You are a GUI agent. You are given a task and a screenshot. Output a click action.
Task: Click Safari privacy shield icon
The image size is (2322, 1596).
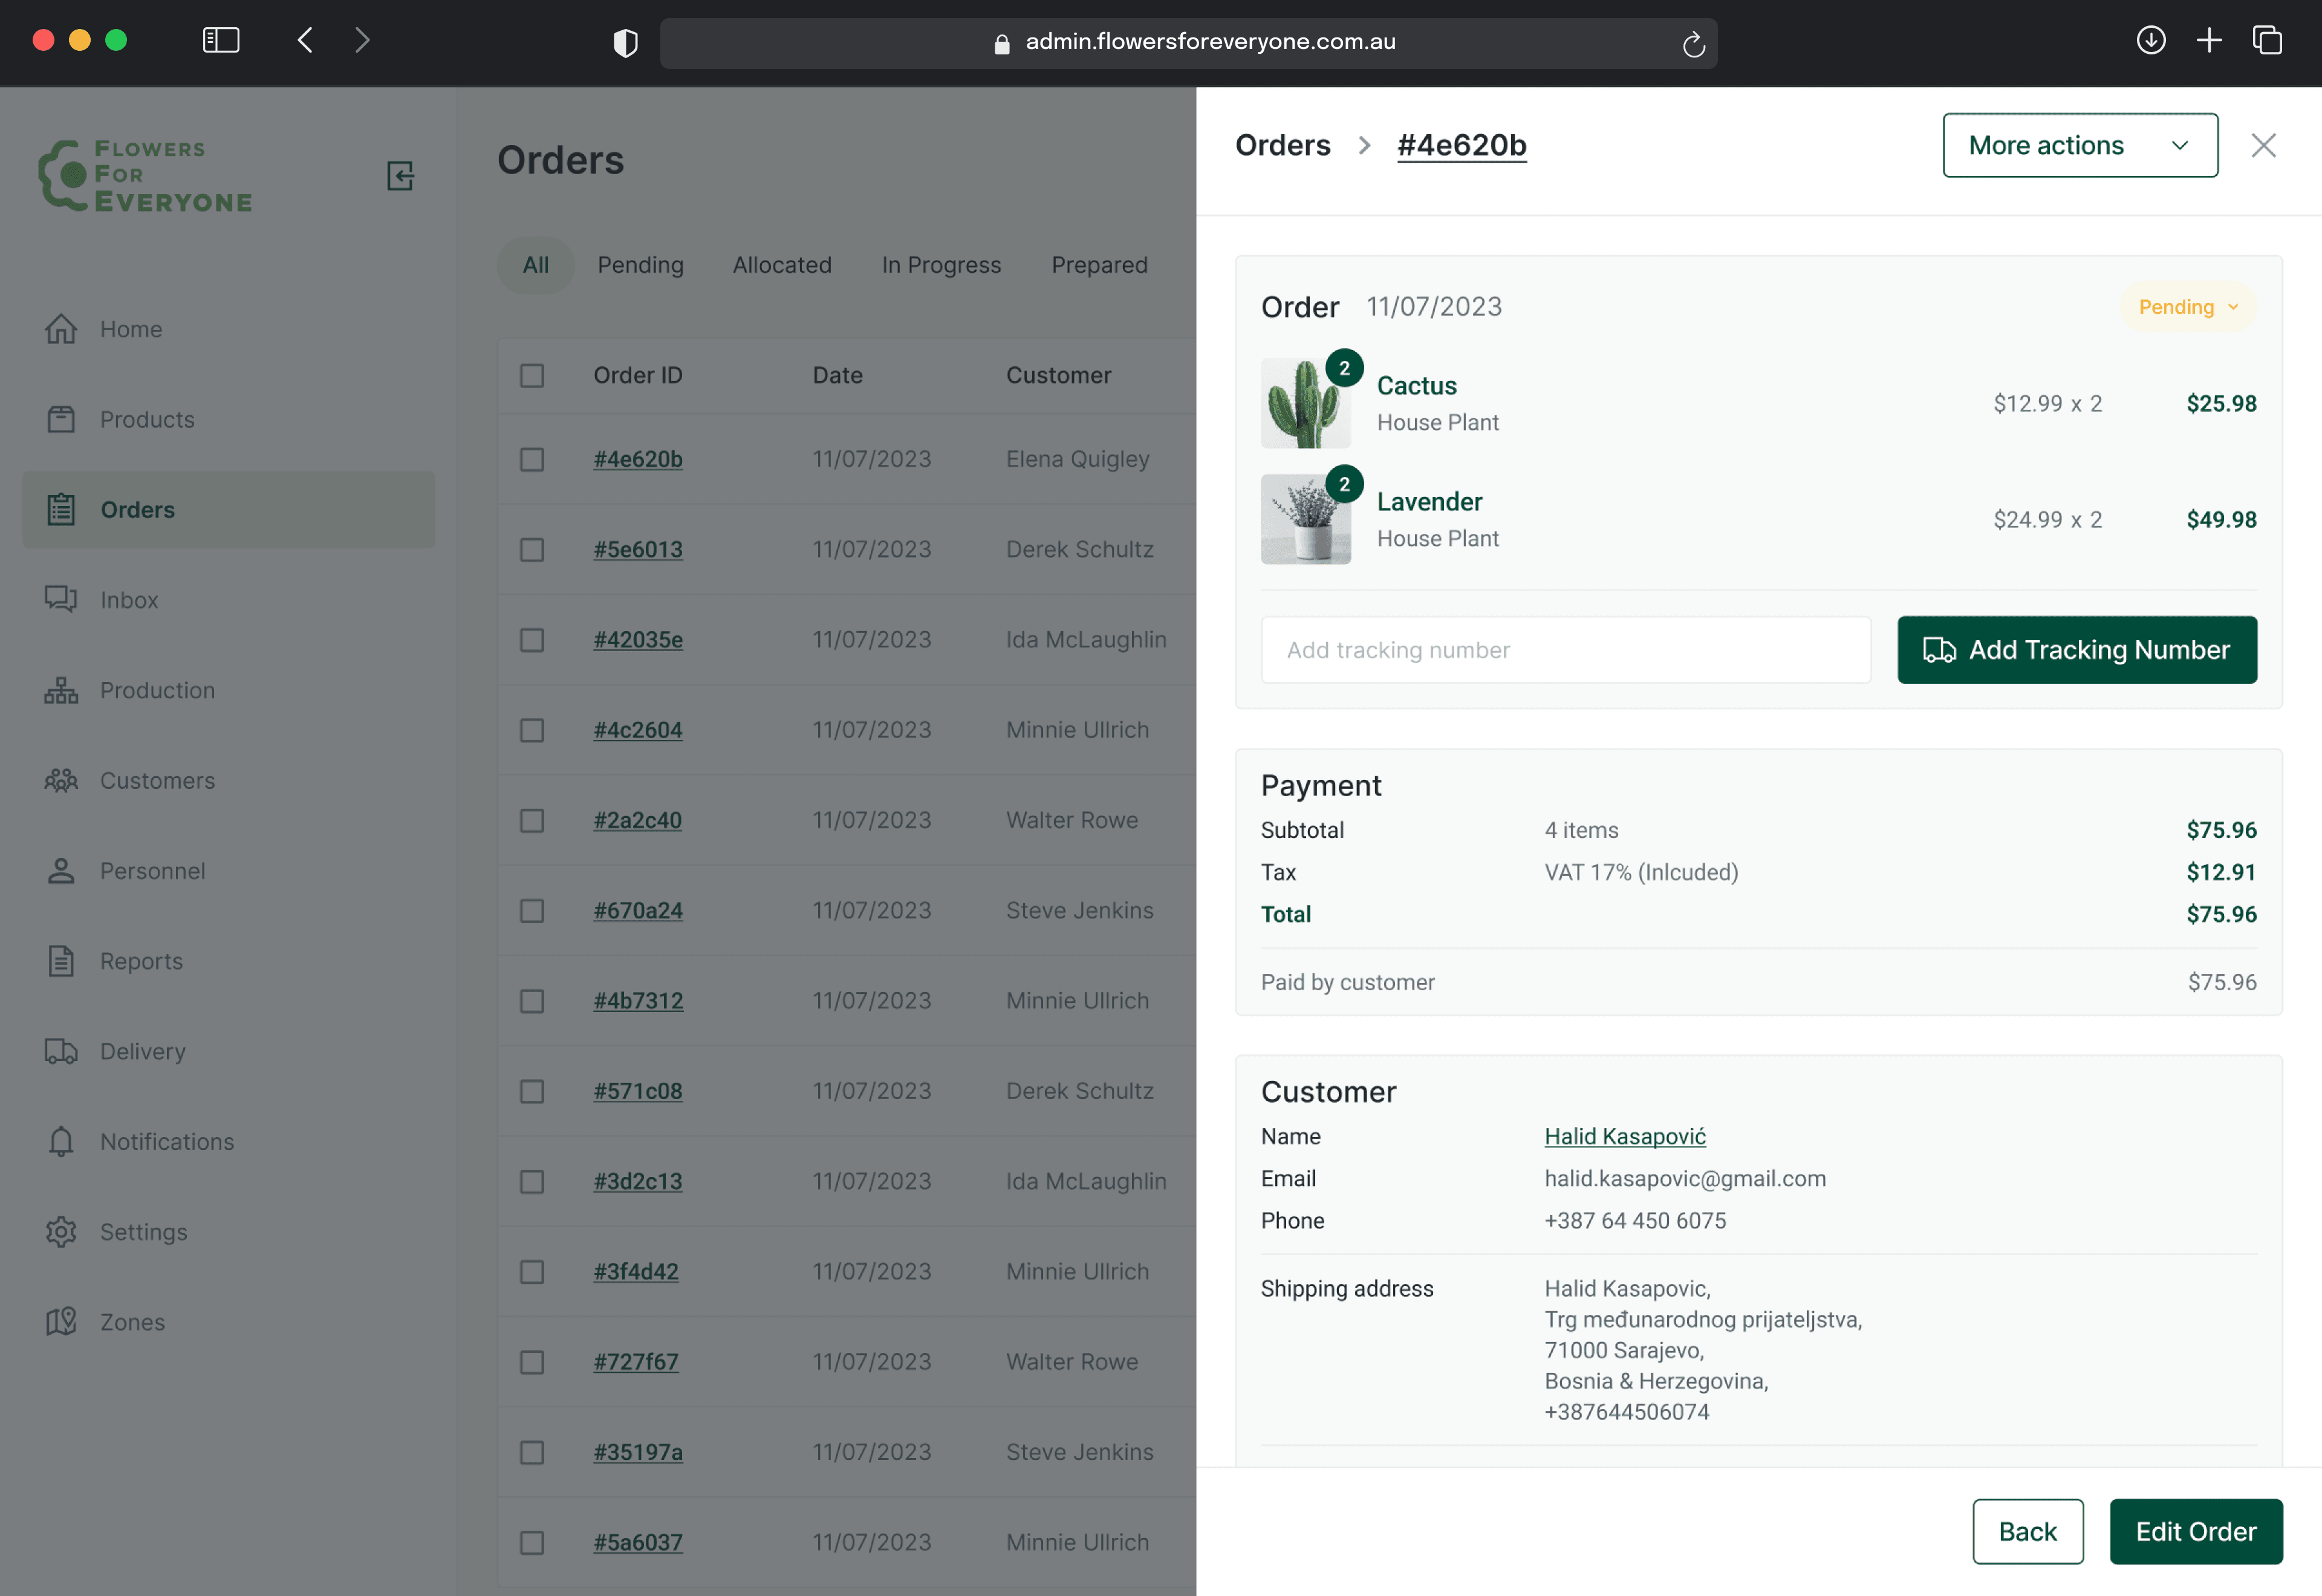click(625, 42)
